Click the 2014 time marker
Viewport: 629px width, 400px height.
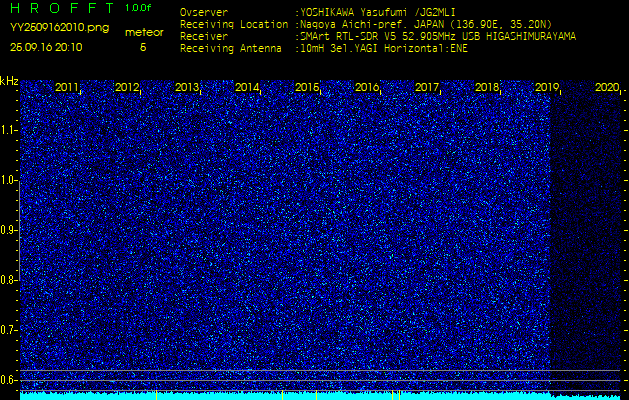click(247, 87)
